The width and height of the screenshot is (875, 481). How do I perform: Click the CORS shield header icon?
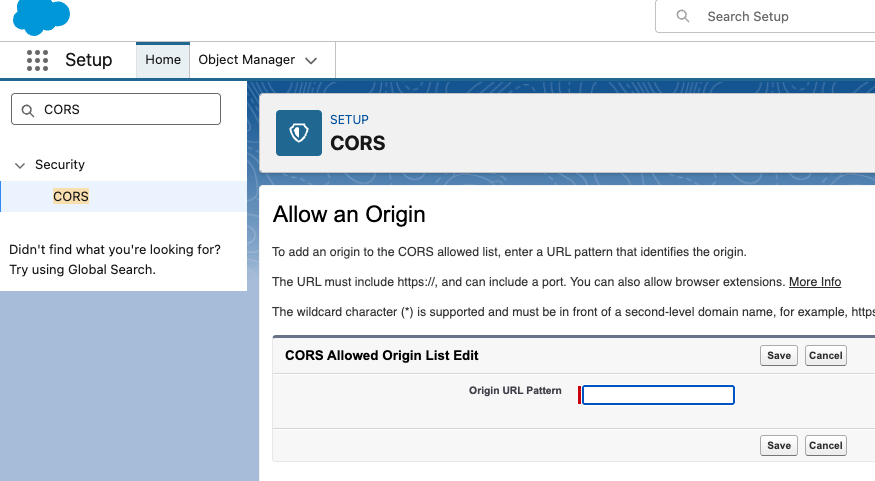pyautogui.click(x=299, y=133)
